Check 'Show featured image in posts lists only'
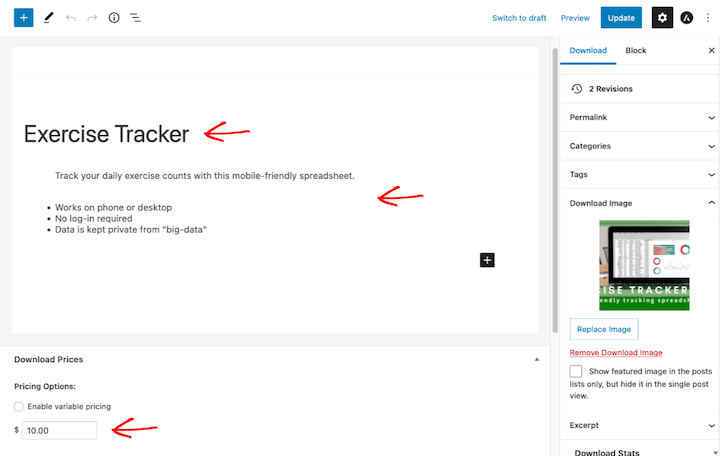This screenshot has height=456, width=720. [576, 371]
